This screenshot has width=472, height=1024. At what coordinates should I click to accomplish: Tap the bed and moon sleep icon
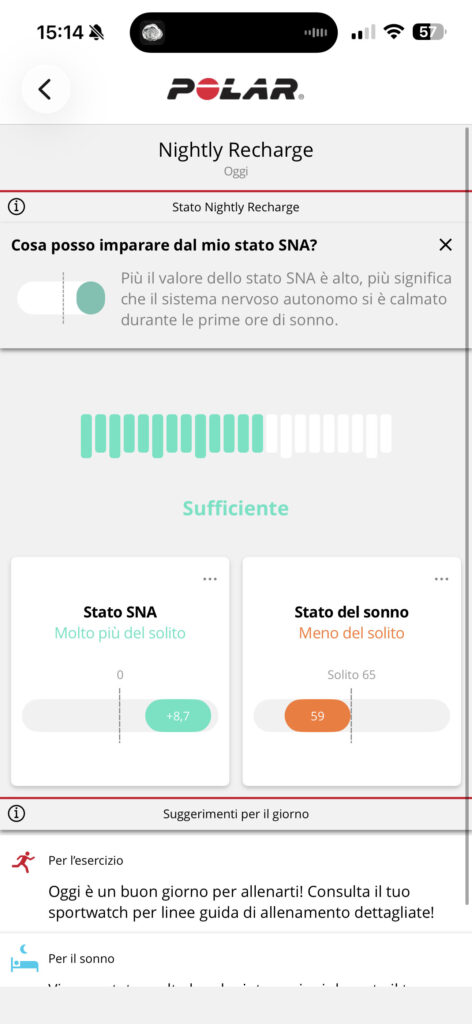pyautogui.click(x=24, y=957)
